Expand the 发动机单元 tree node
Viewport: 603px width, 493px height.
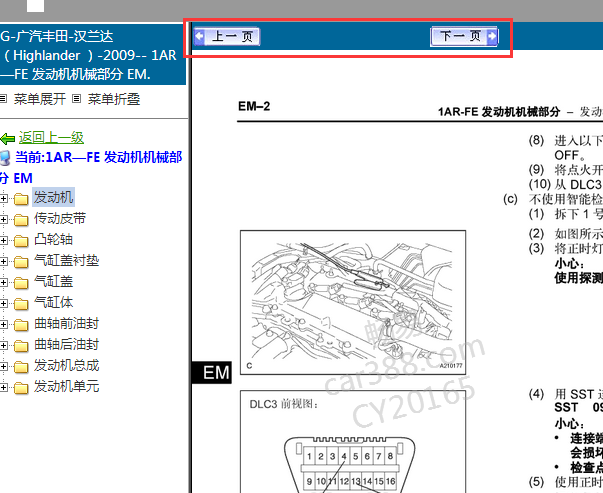[3, 387]
